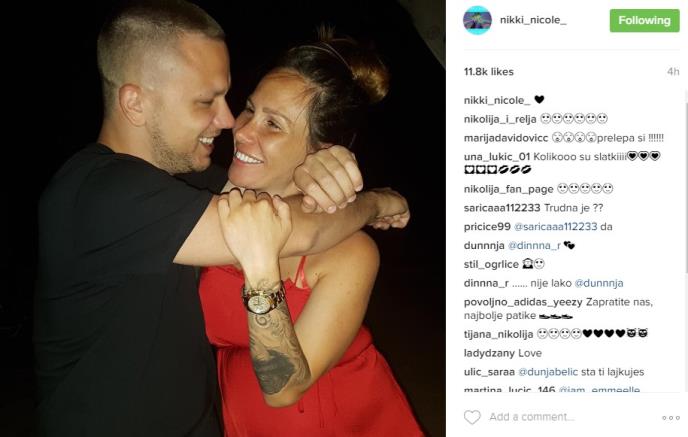Open the three-dot more options menu
This screenshot has height=437, width=688.
pos(671,418)
